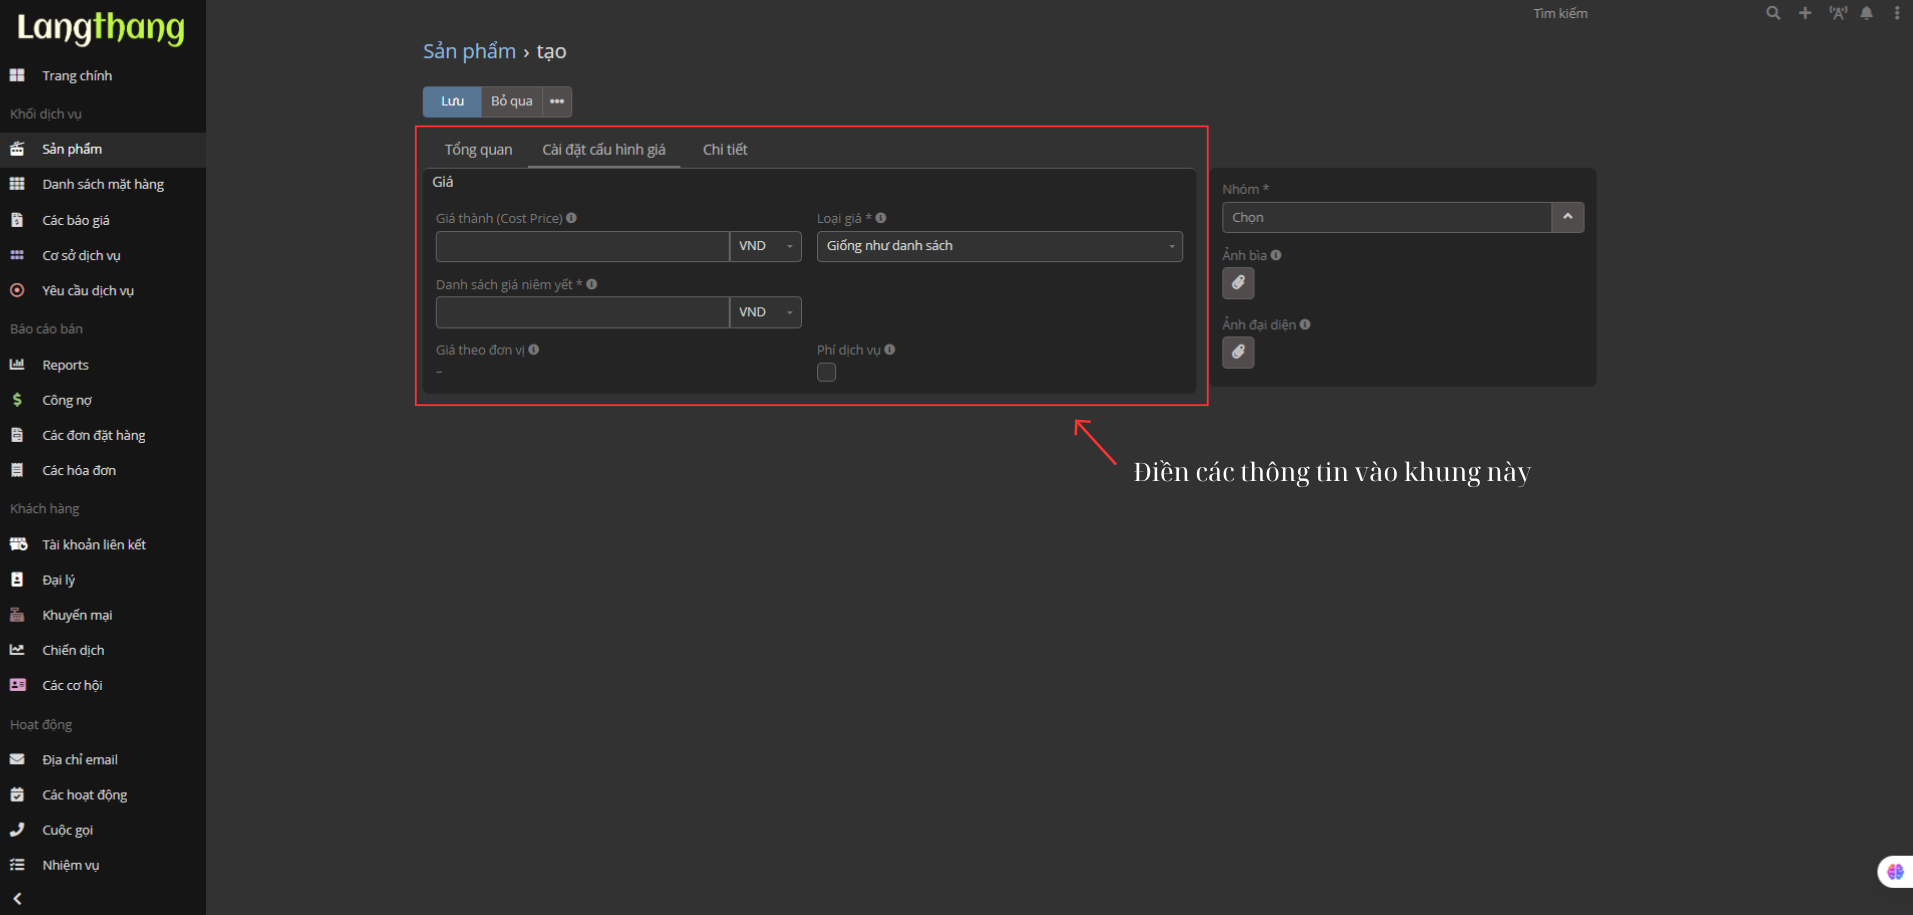Click the Giá thành input field

point(582,246)
